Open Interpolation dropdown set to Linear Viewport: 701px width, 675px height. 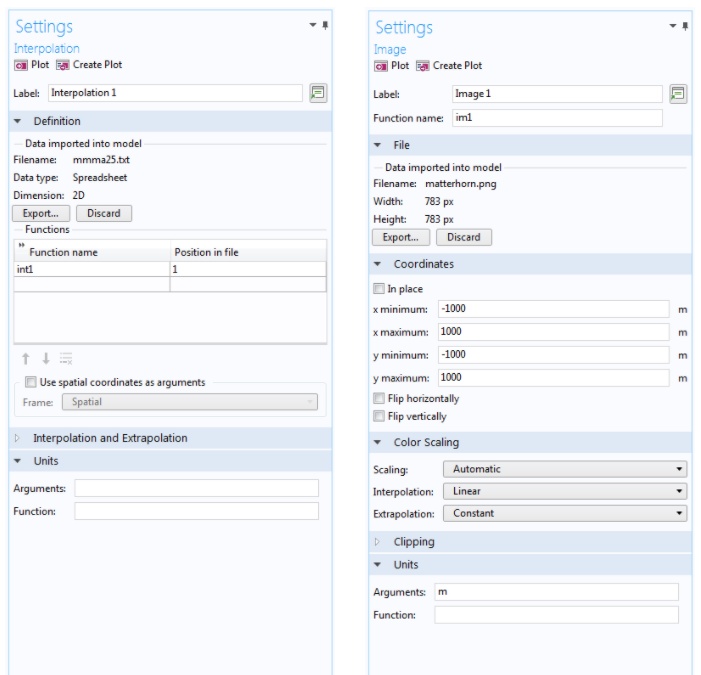[565, 491]
